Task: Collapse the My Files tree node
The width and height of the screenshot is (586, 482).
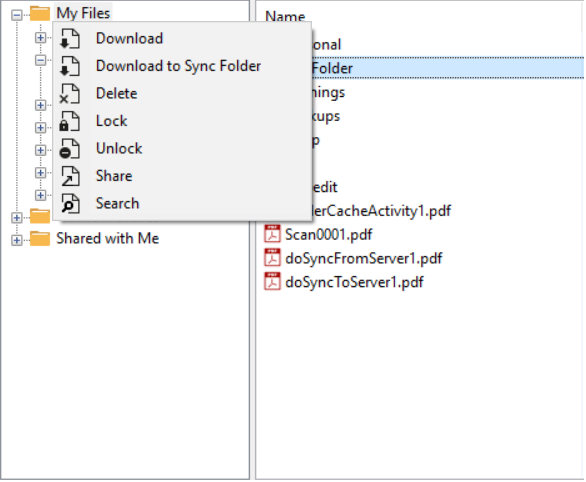Action: click(16, 15)
